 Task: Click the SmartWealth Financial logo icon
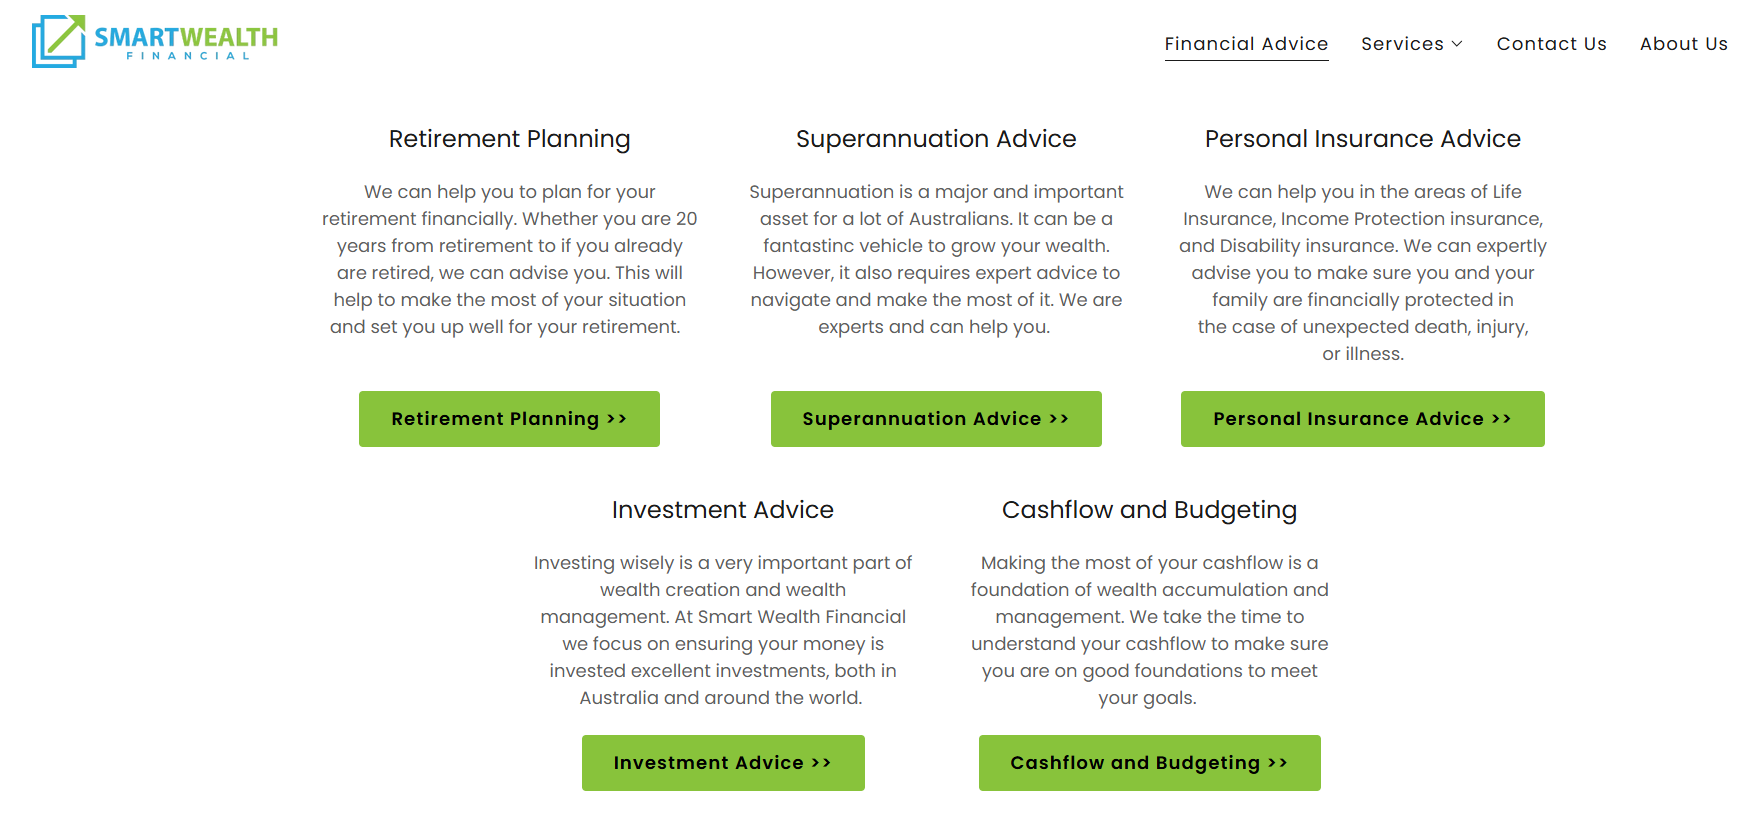58,41
